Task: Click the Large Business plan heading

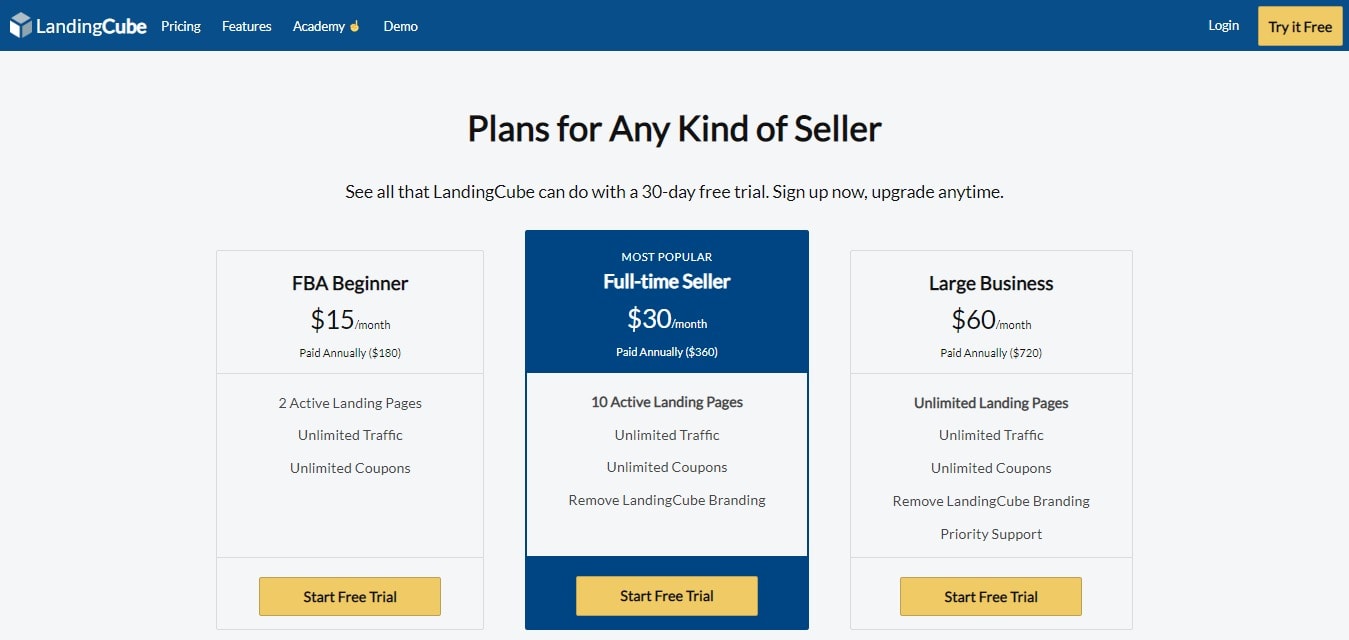Action: coord(991,283)
